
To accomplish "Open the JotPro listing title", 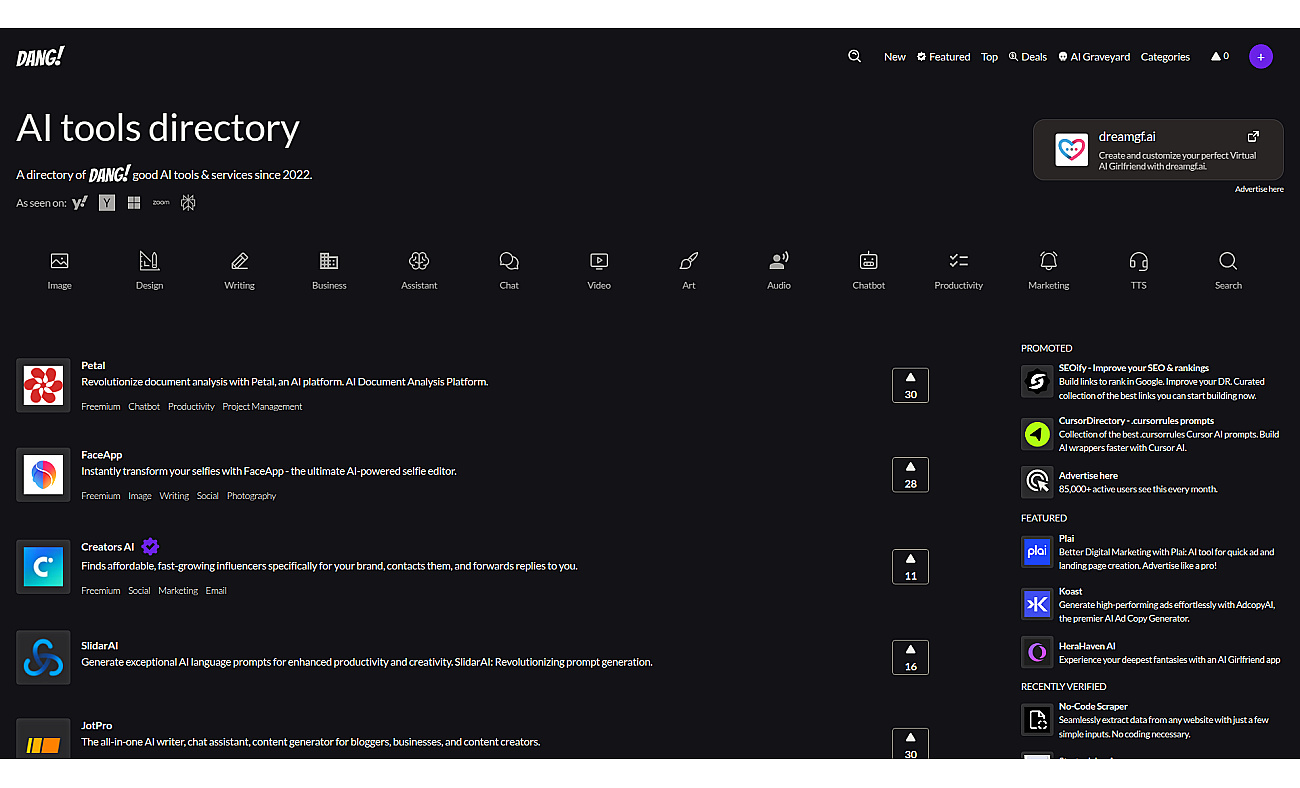I will click(96, 725).
